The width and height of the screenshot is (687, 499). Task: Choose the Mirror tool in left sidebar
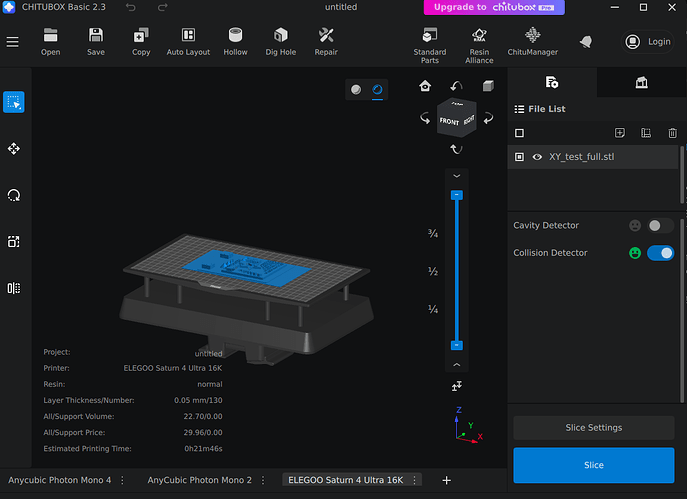click(14, 288)
